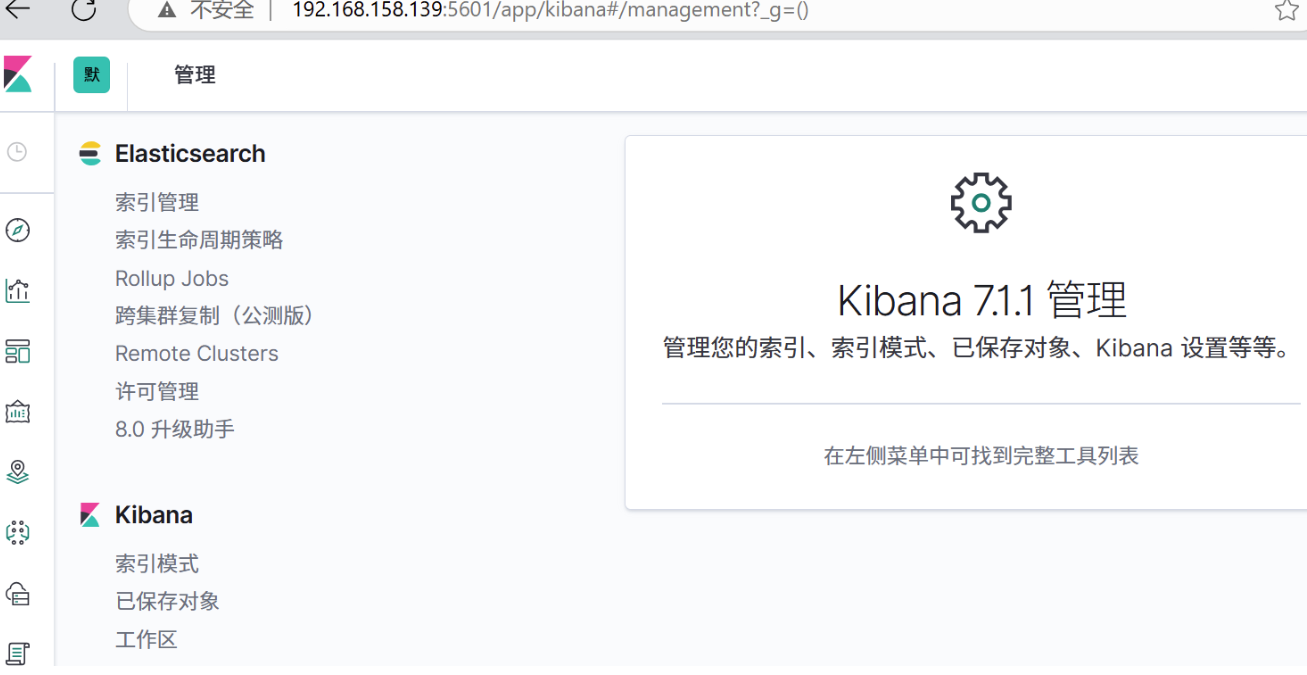Open 已保存对象 under Kibana

pos(167,601)
